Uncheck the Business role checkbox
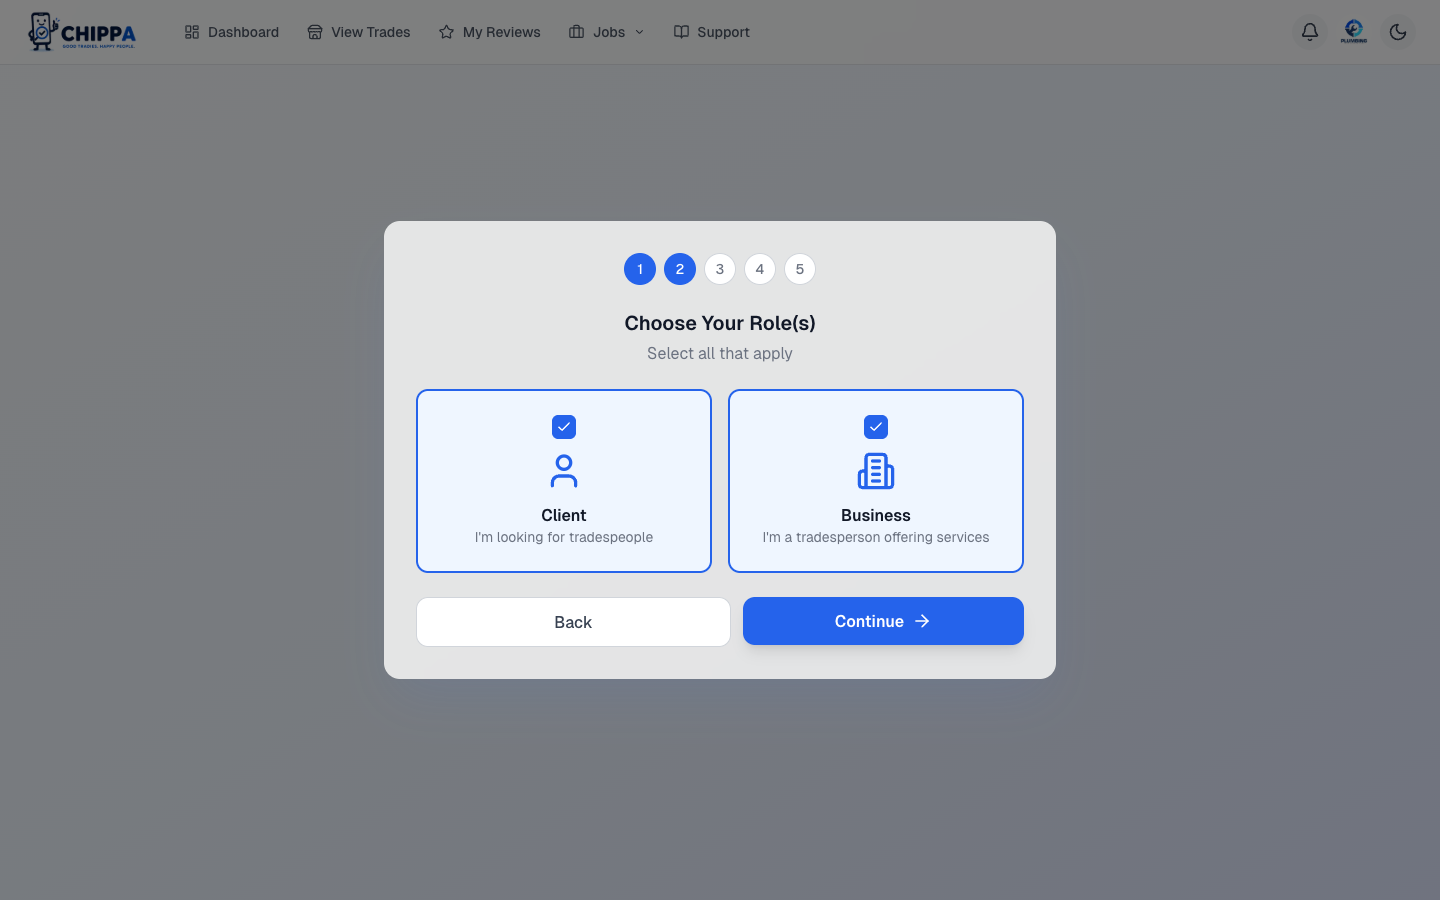This screenshot has height=900, width=1440. pyautogui.click(x=876, y=427)
